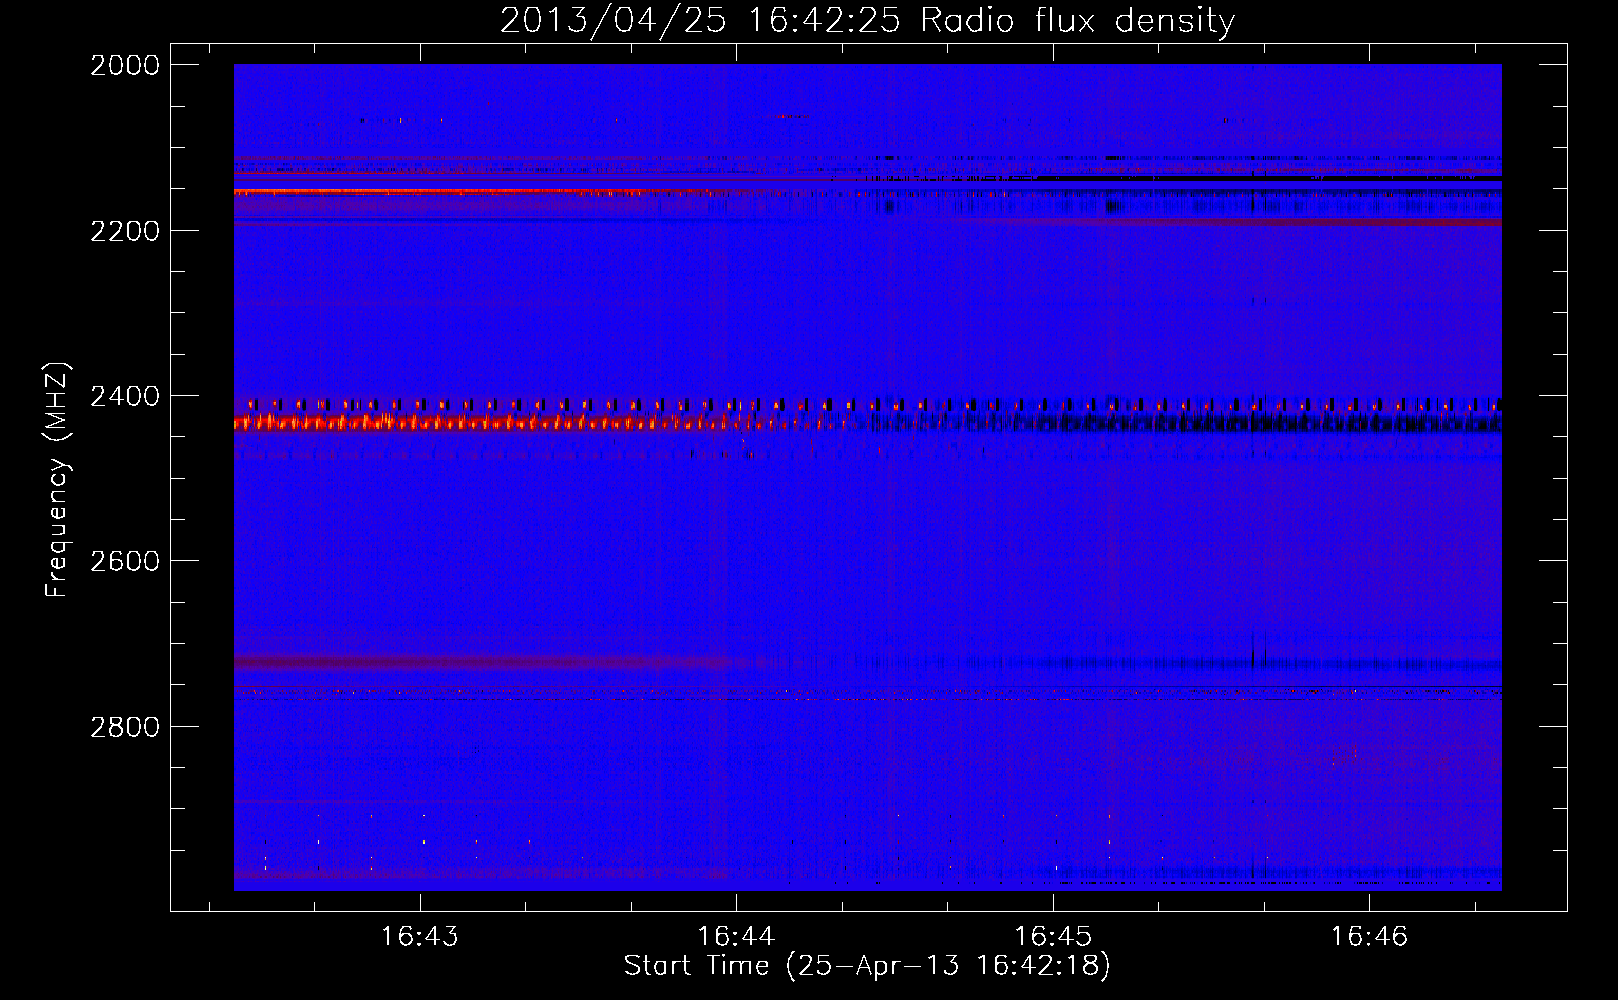Click the 2400 frequency tick label
The width and height of the screenshot is (1618, 1000).
coord(125,396)
